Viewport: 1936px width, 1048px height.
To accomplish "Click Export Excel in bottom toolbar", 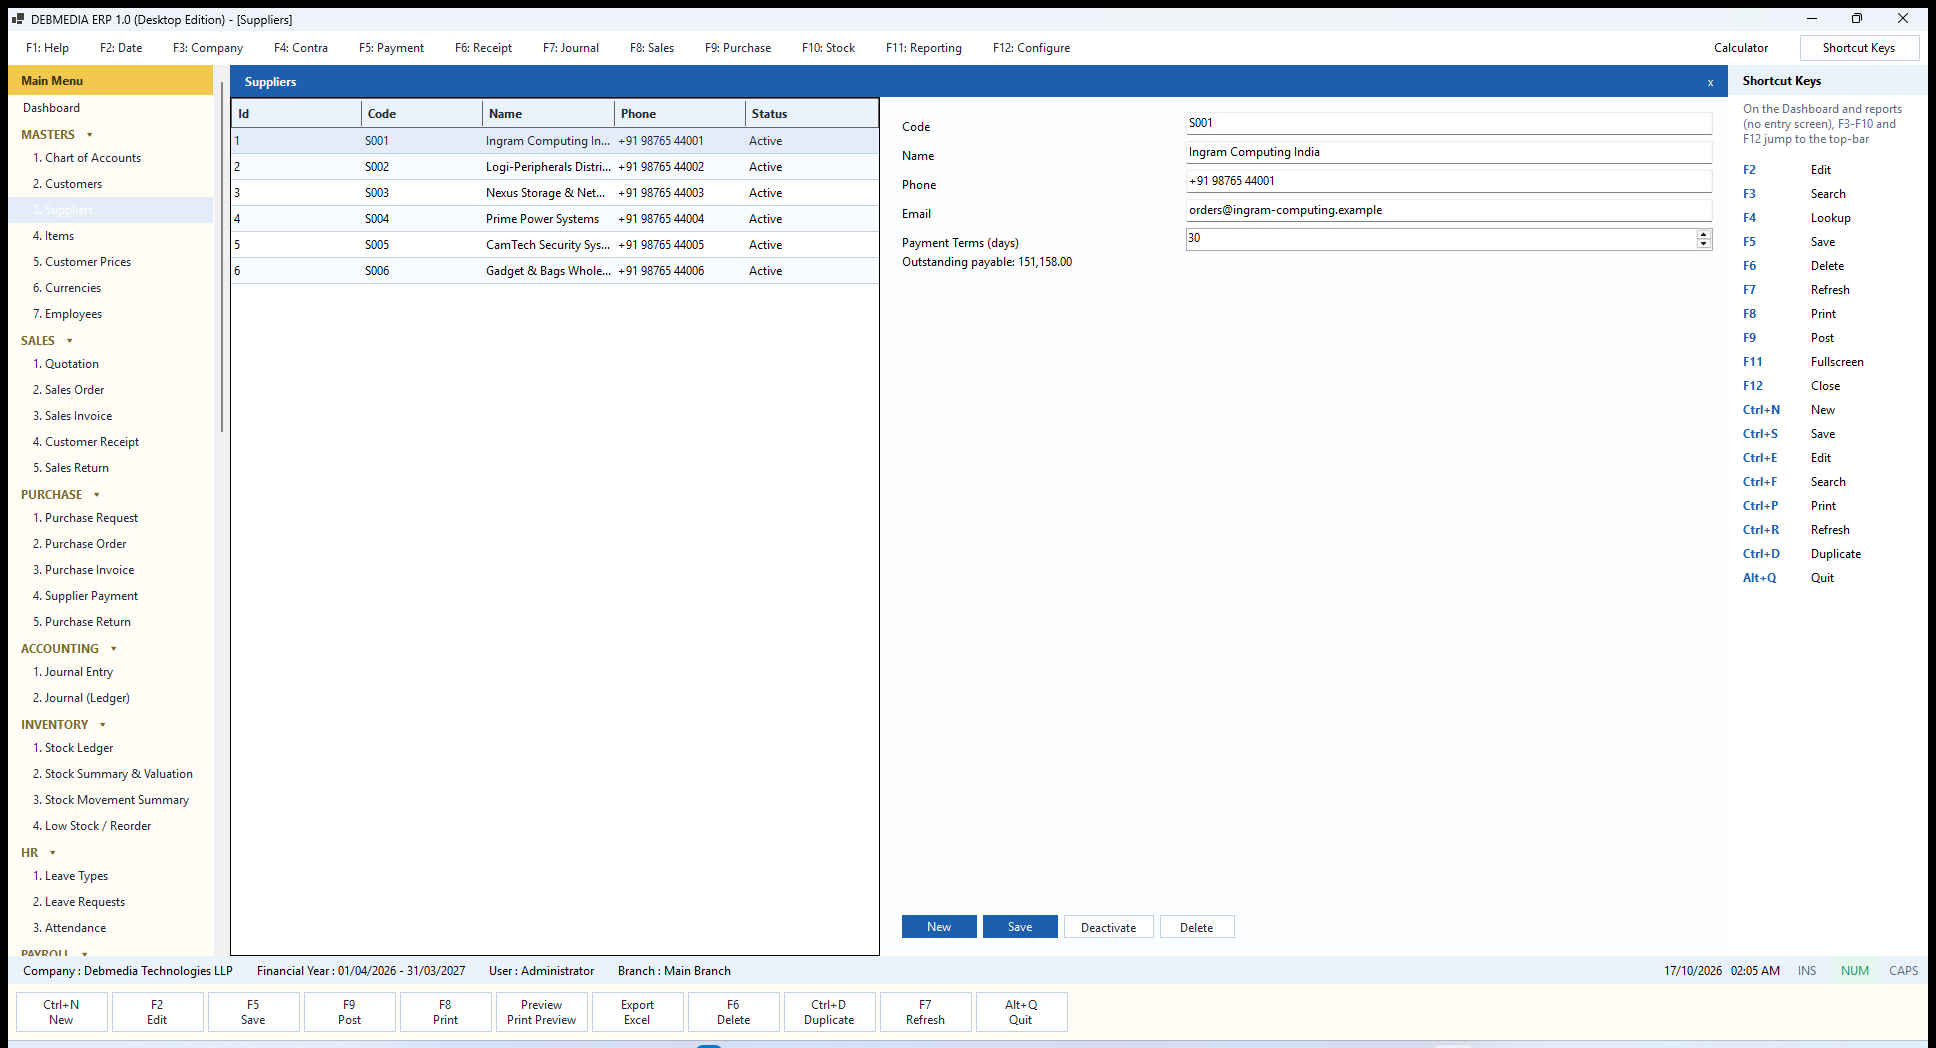I will 637,1012.
